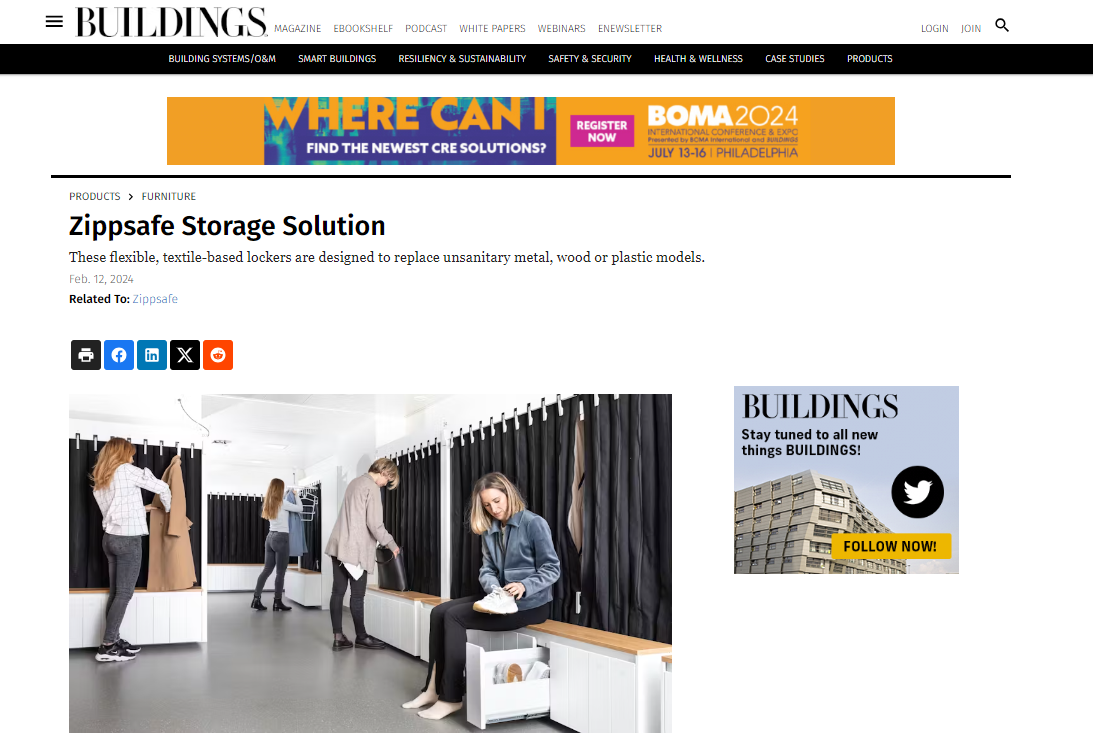Open the Login link
The image size is (1093, 750).
934,29
